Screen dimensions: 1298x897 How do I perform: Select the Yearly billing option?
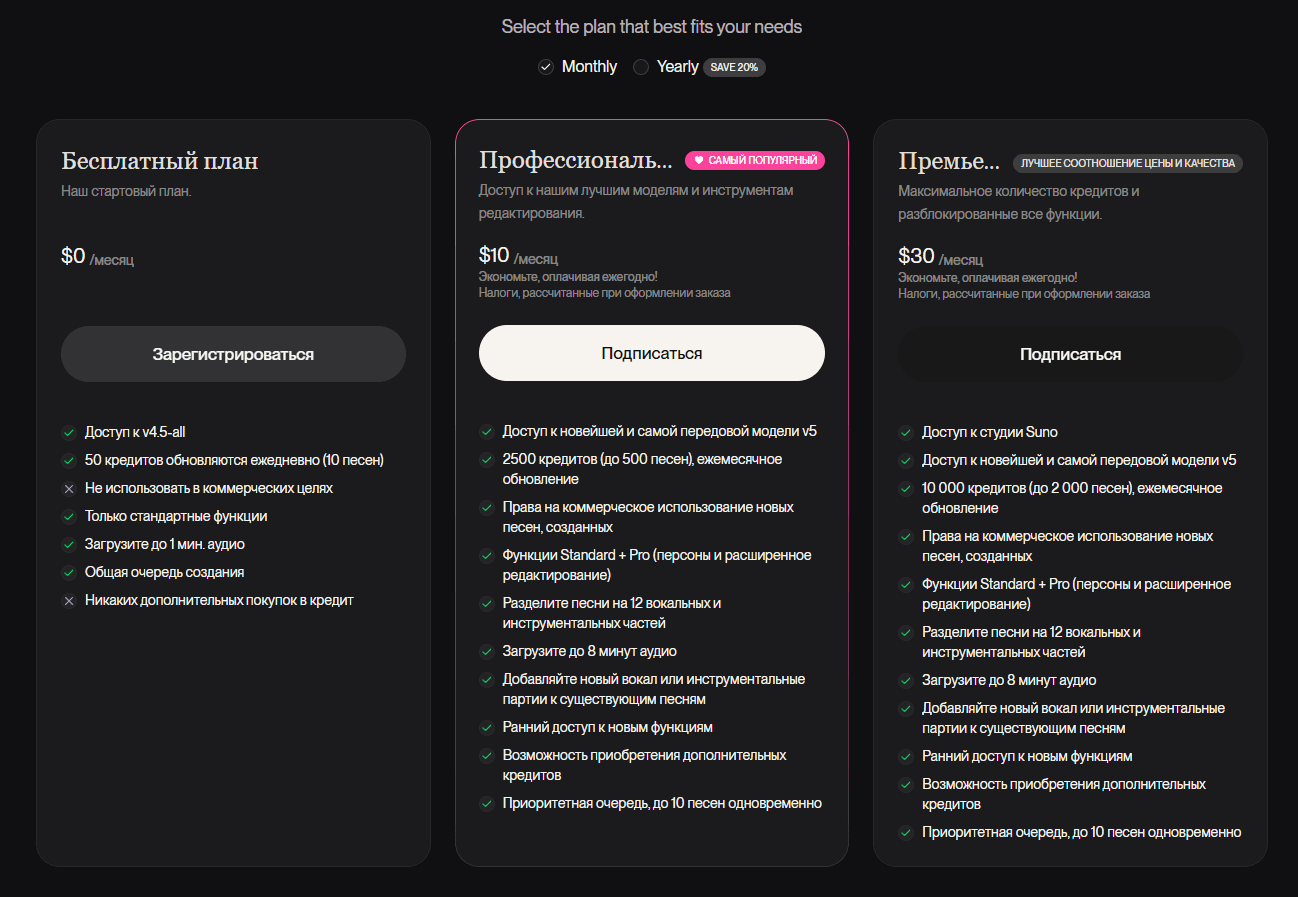tap(641, 67)
